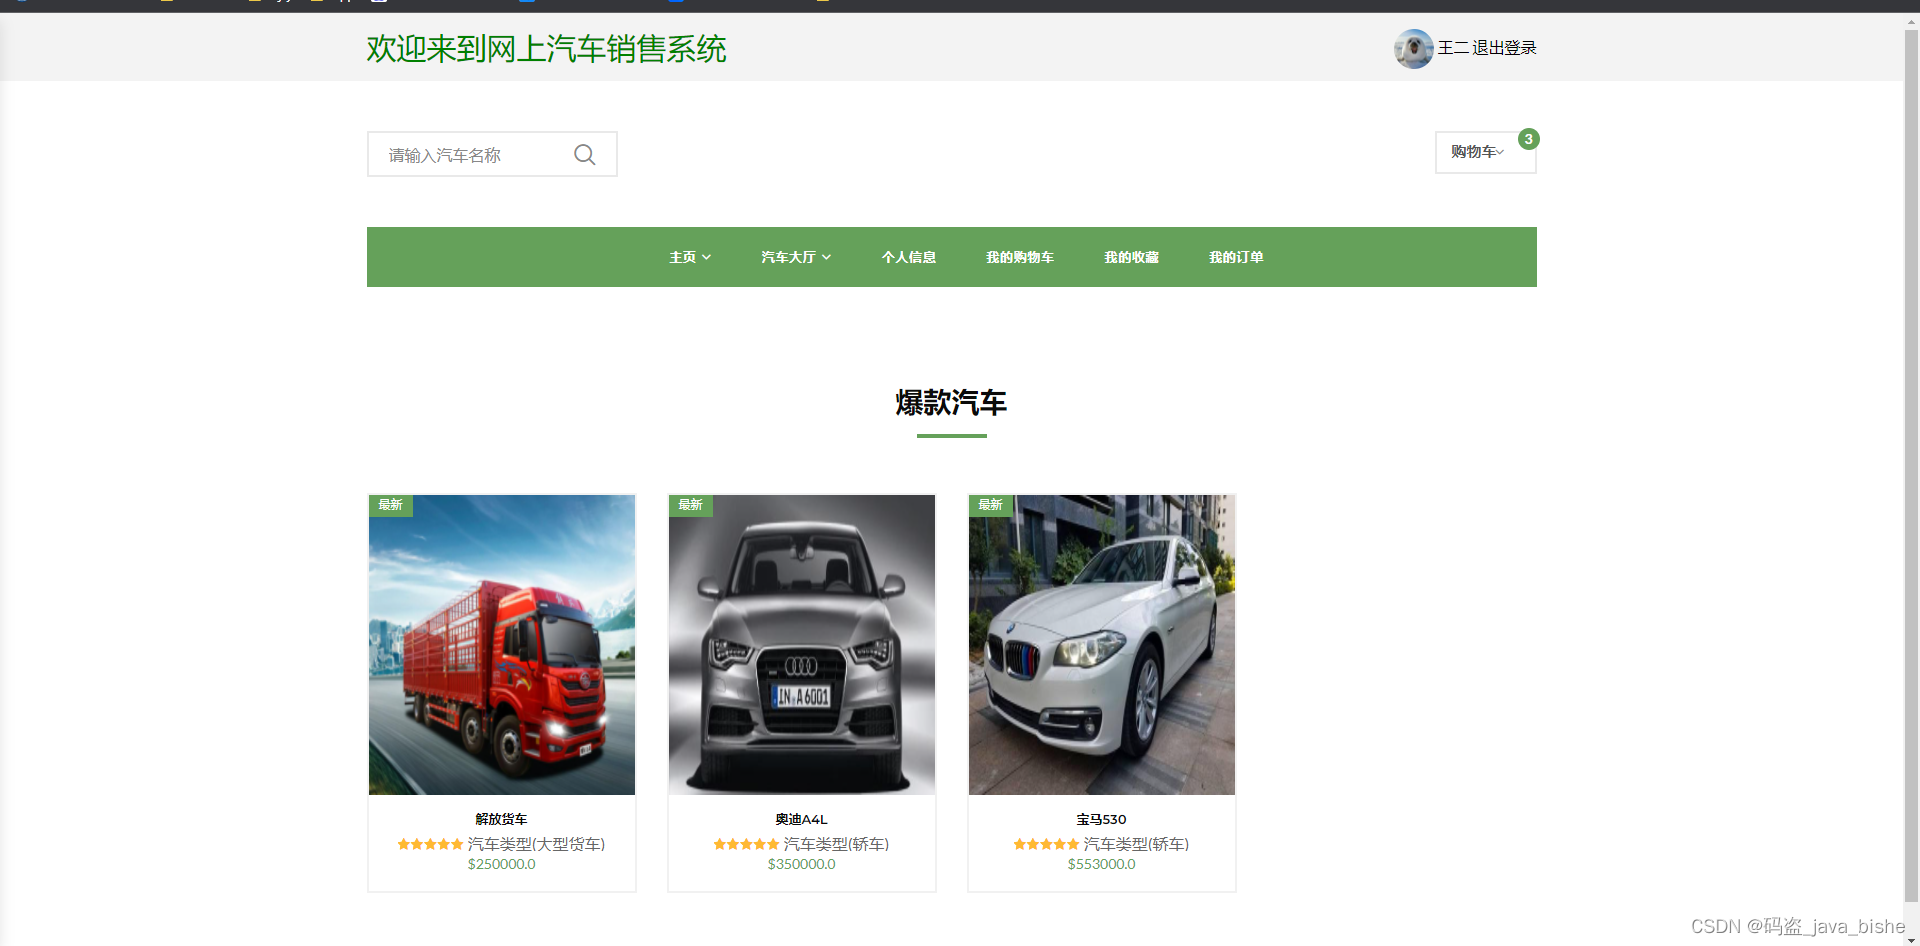1920x946 pixels.
Task: Click 汽车类型(轿车) under 奥迪A4L
Action: [836, 844]
